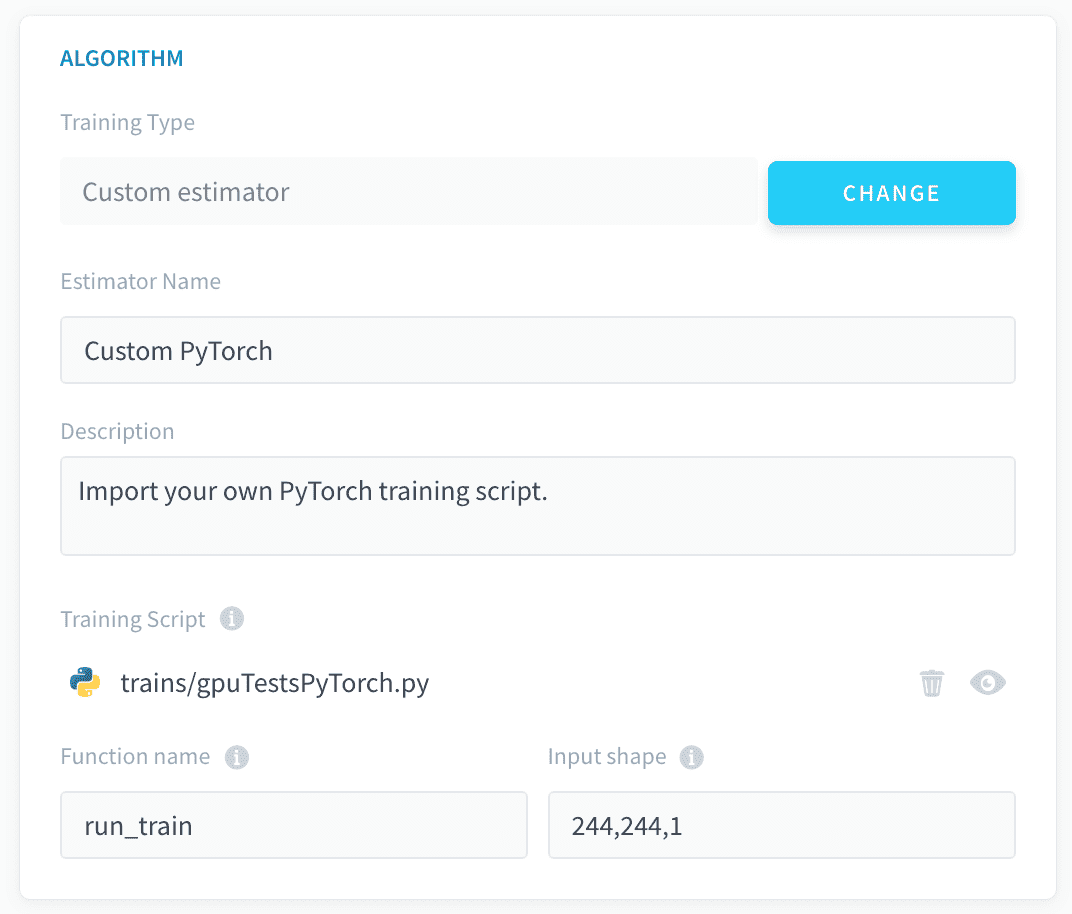Image resolution: width=1072 pixels, height=914 pixels.
Task: Click the ALGORITHM section heading
Action: (x=122, y=59)
